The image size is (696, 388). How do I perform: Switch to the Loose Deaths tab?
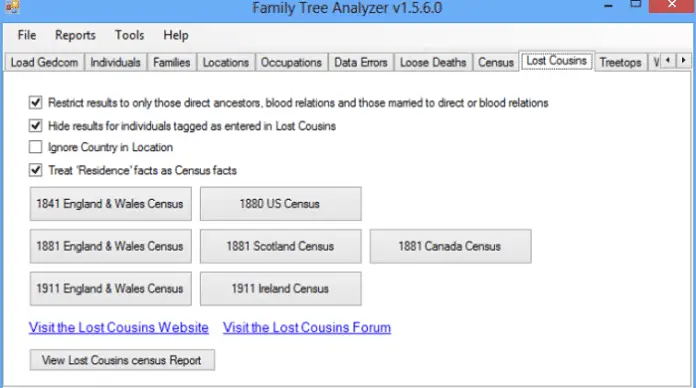433,63
